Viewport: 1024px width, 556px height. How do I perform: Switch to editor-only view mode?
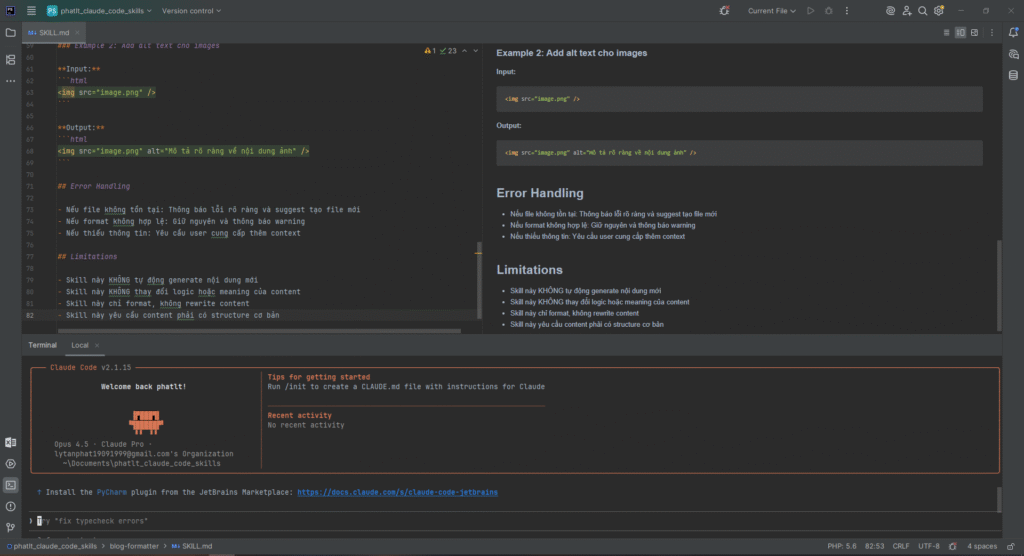tap(946, 32)
